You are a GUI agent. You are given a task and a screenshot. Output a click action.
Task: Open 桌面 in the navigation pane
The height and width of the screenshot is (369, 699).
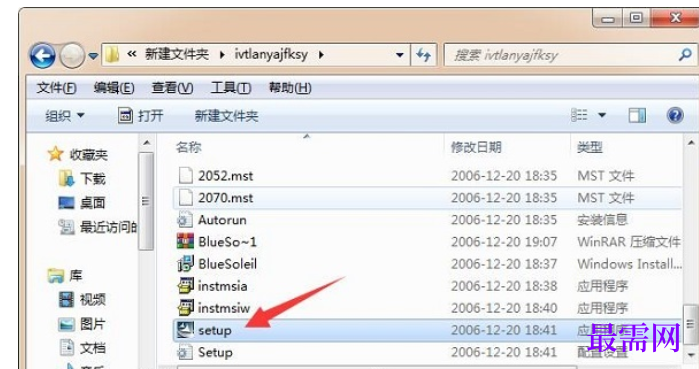[x=82, y=203]
